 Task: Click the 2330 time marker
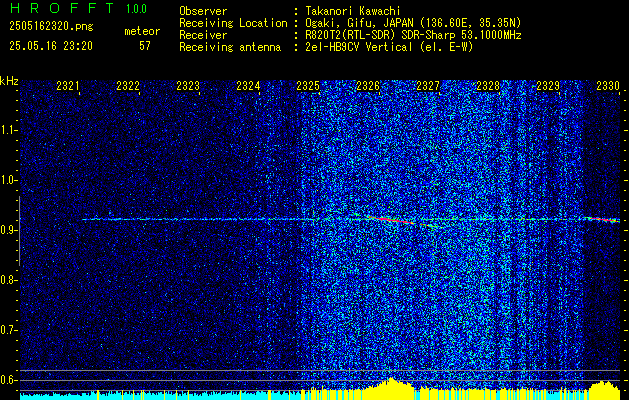[608, 86]
